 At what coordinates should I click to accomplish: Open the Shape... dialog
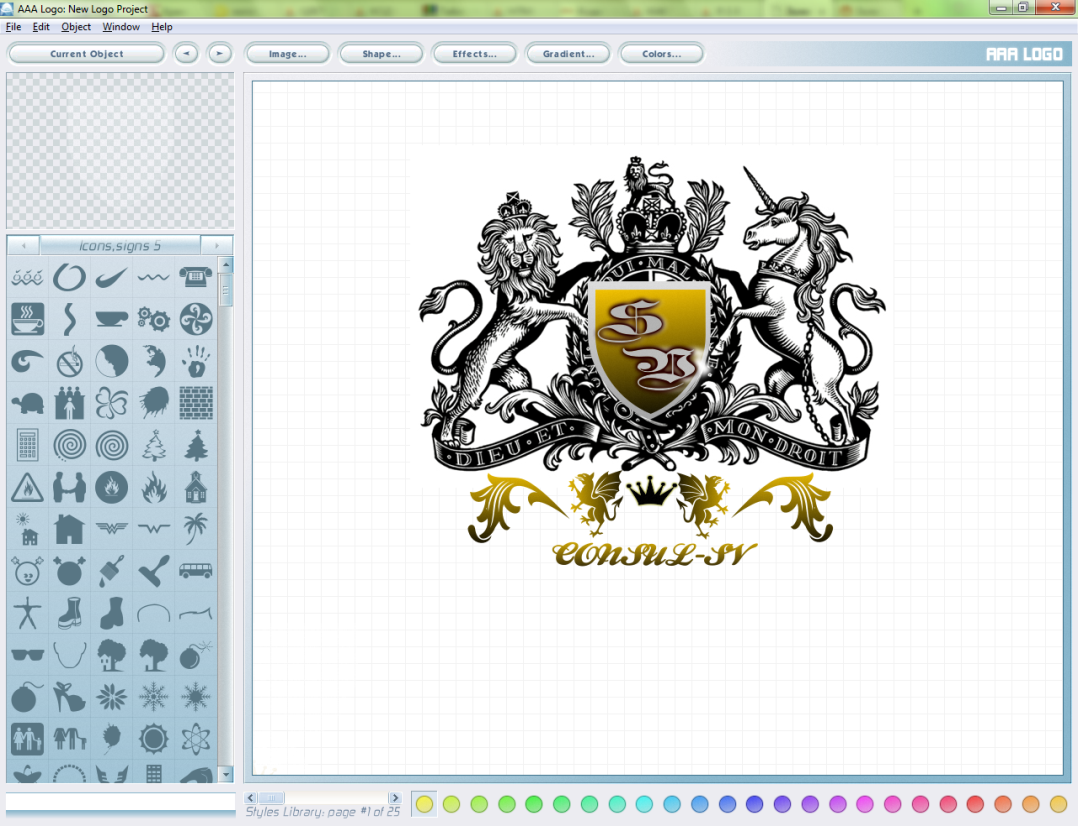pyautogui.click(x=382, y=54)
